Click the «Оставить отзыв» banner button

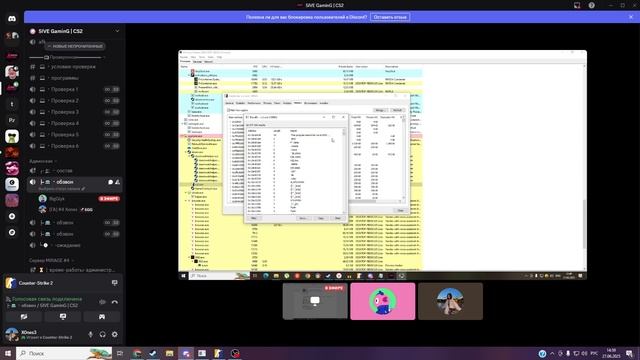click(x=390, y=17)
